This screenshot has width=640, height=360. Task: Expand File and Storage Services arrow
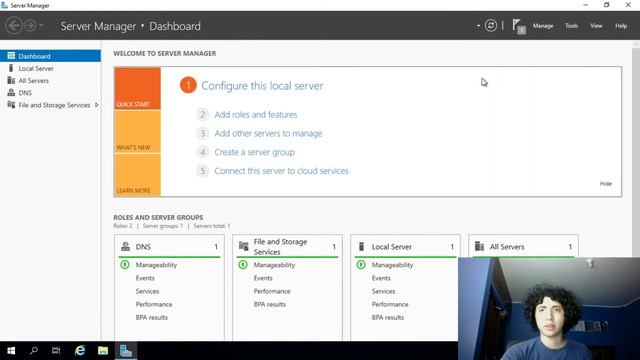pyautogui.click(x=97, y=105)
